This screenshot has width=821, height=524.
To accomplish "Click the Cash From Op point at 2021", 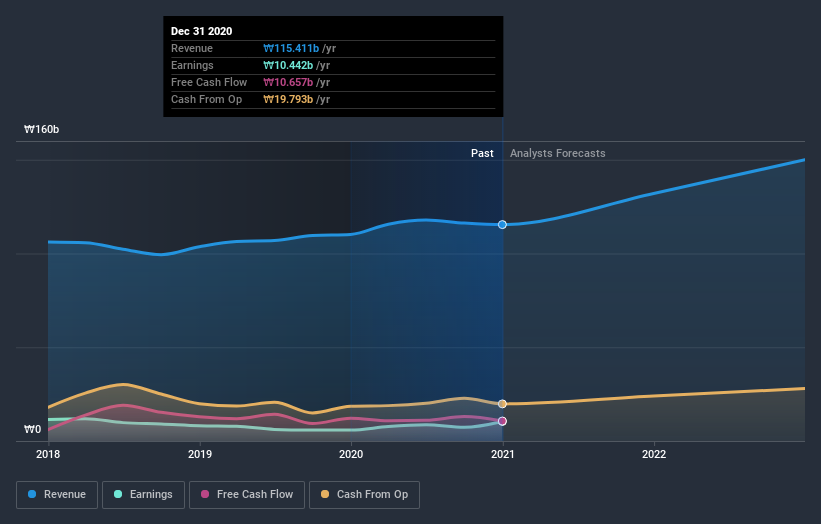I will (502, 404).
